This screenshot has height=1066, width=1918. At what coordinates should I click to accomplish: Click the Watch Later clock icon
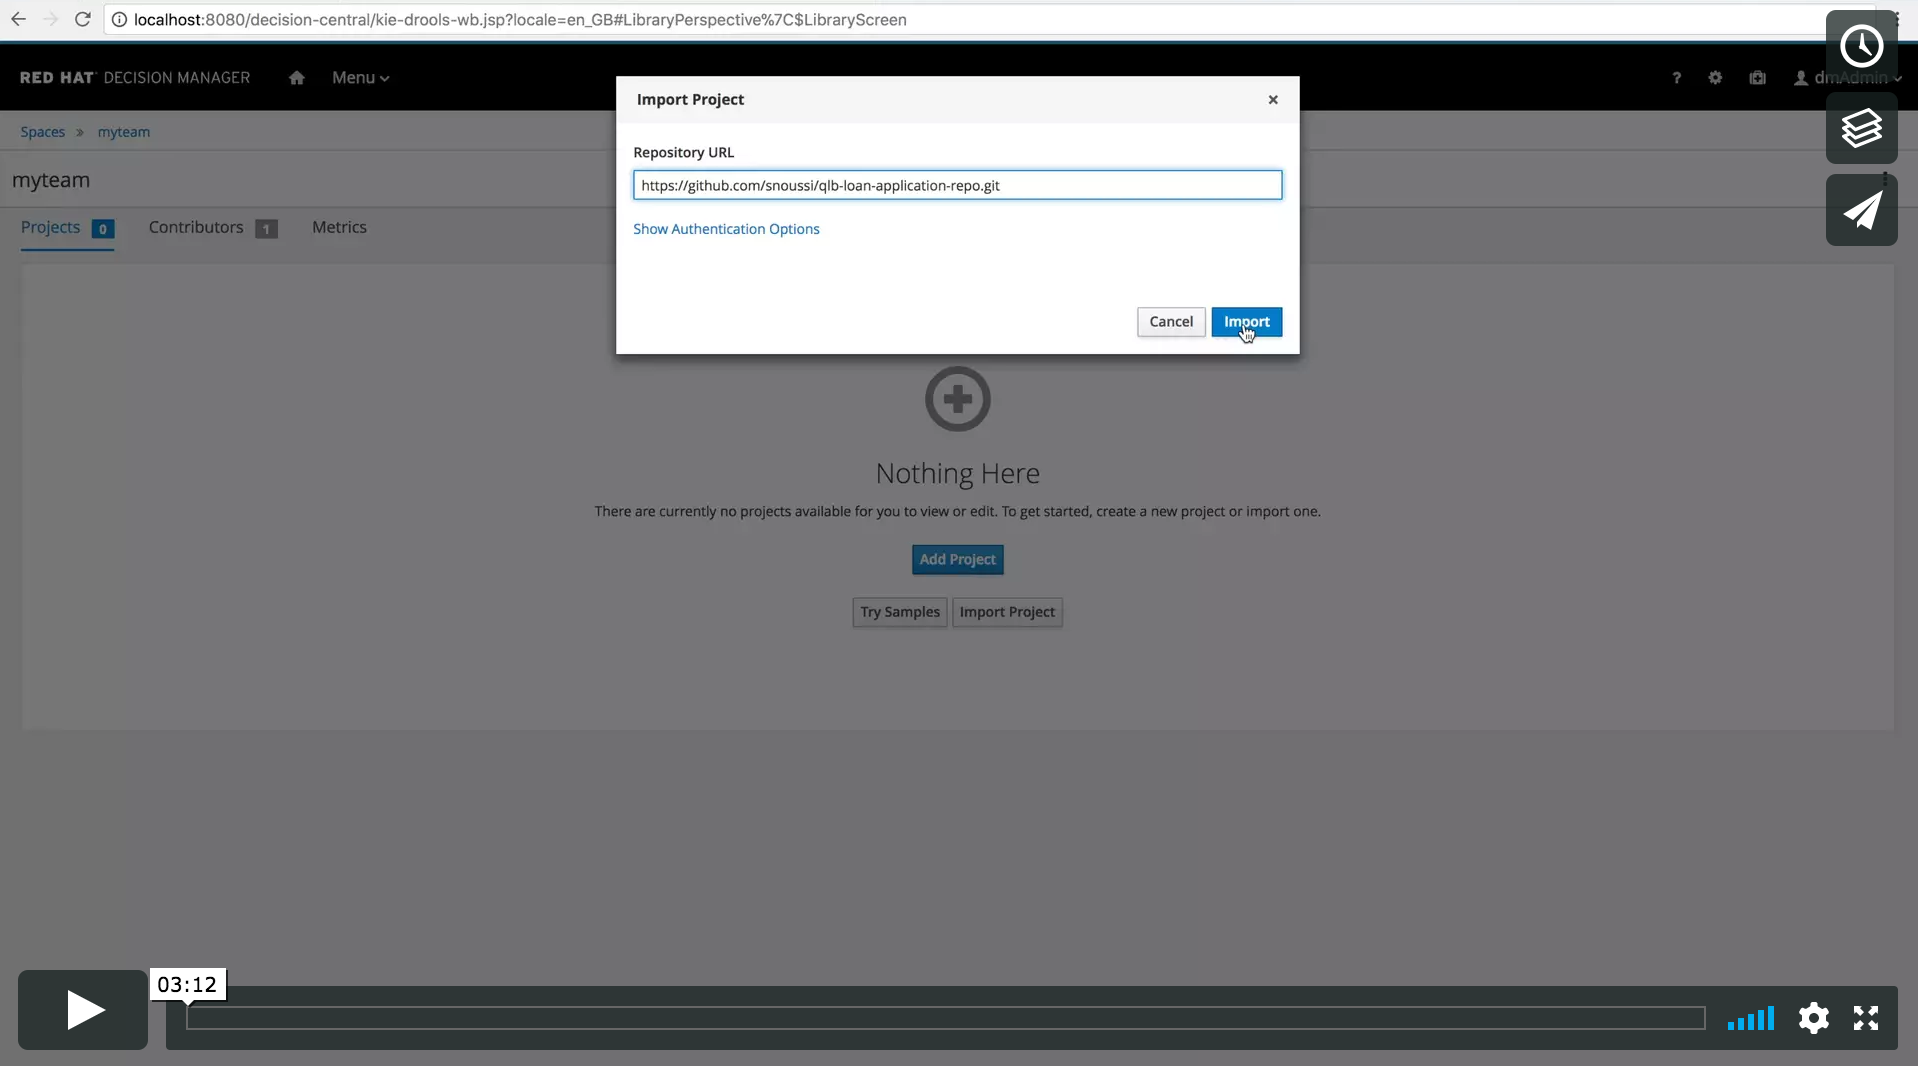click(1861, 46)
